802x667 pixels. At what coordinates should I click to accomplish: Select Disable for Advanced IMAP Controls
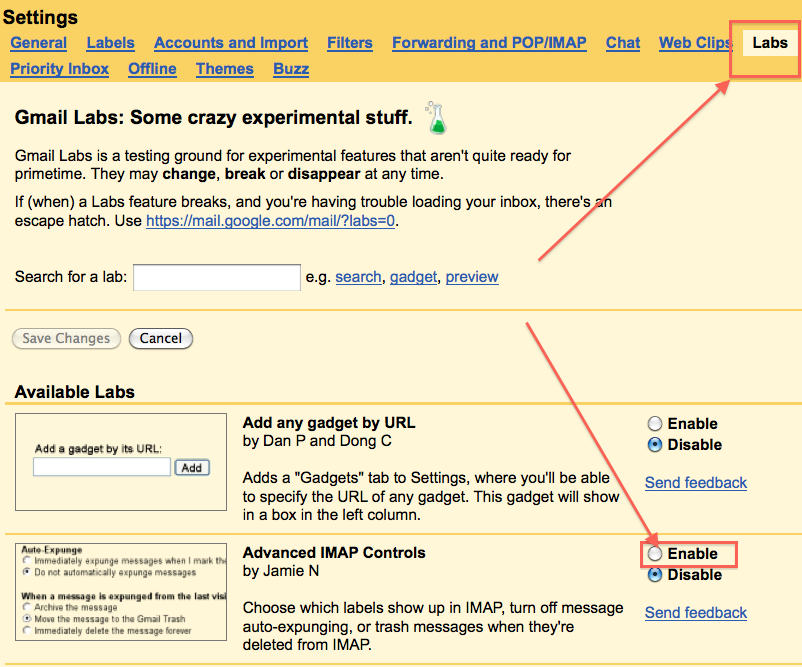tap(655, 575)
